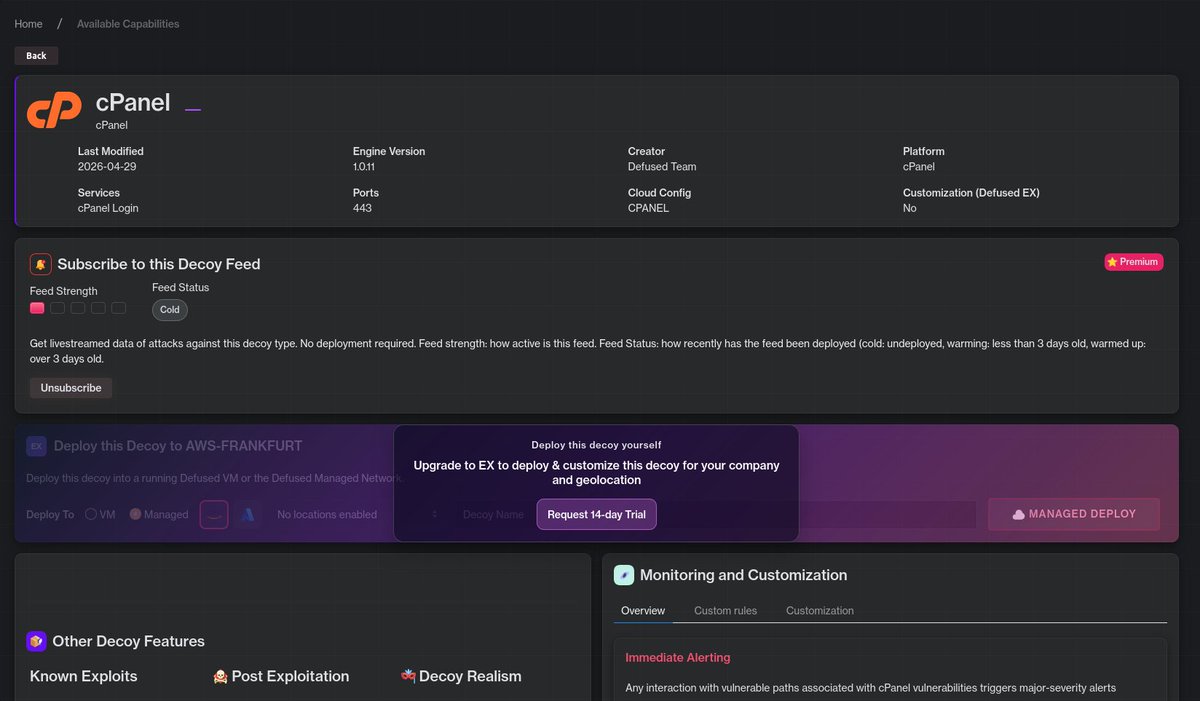Click the Managed Deploy button
The width and height of the screenshot is (1200, 701).
(x=1074, y=514)
